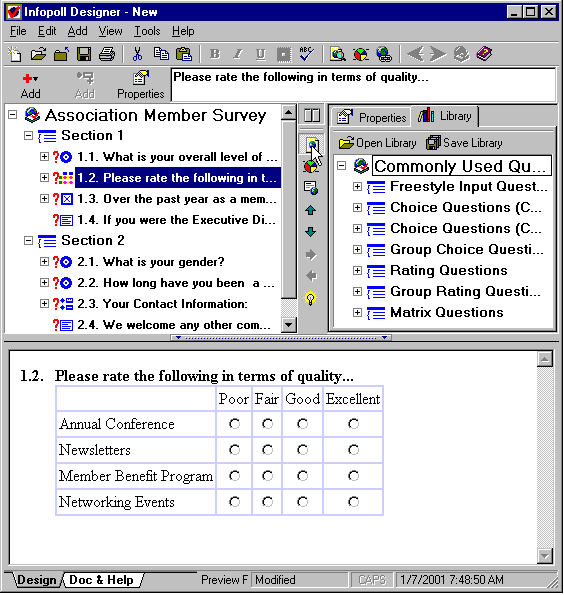This screenshot has width=564, height=595.
Task: Select Excellent for Annual Conference
Action: point(353,423)
